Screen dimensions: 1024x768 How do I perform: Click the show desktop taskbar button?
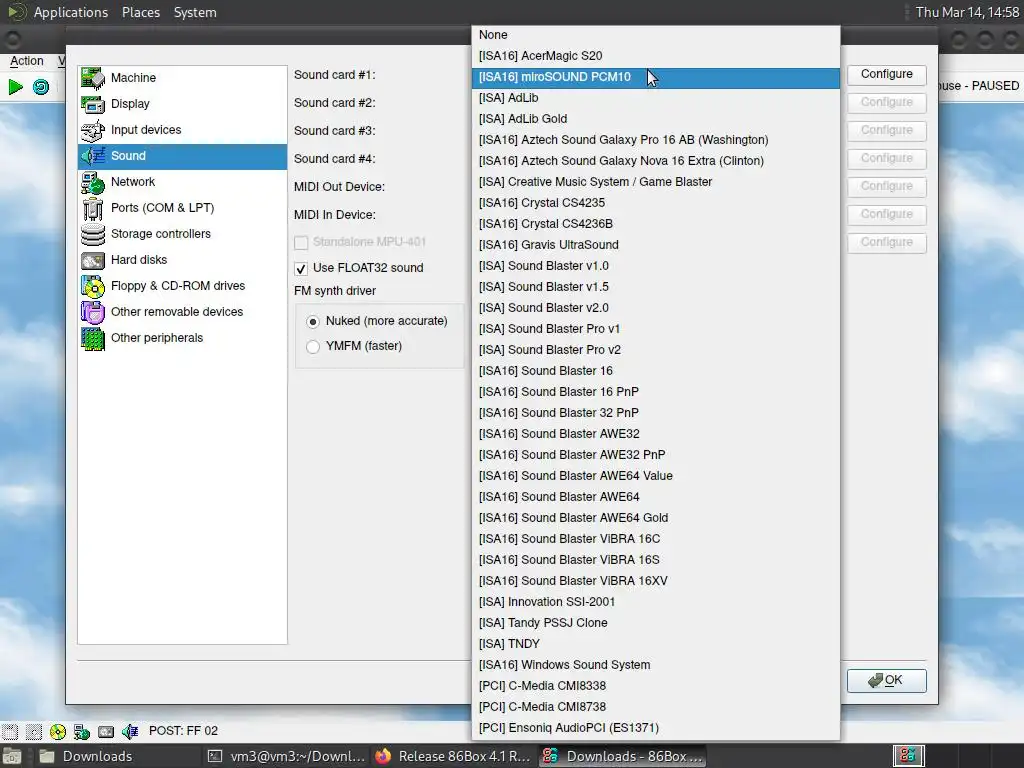[x=12, y=756]
